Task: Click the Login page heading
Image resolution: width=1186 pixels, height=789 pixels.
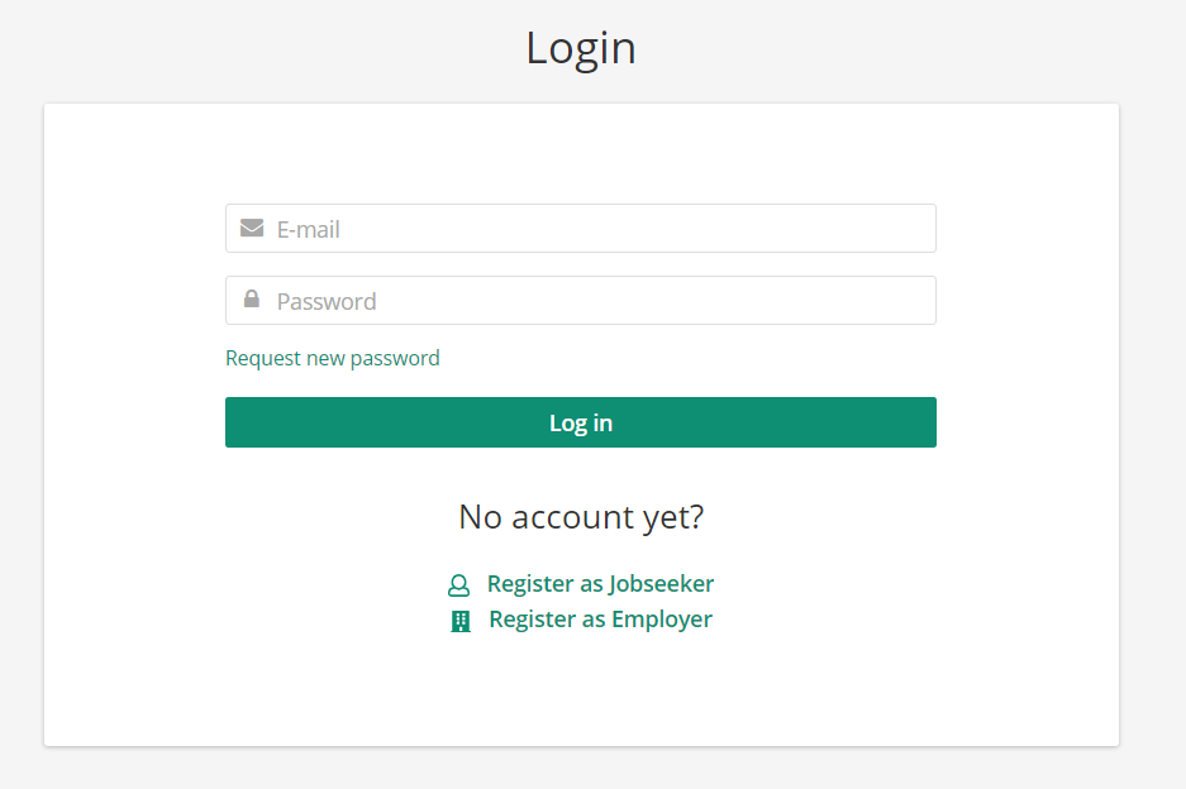Action: click(581, 47)
